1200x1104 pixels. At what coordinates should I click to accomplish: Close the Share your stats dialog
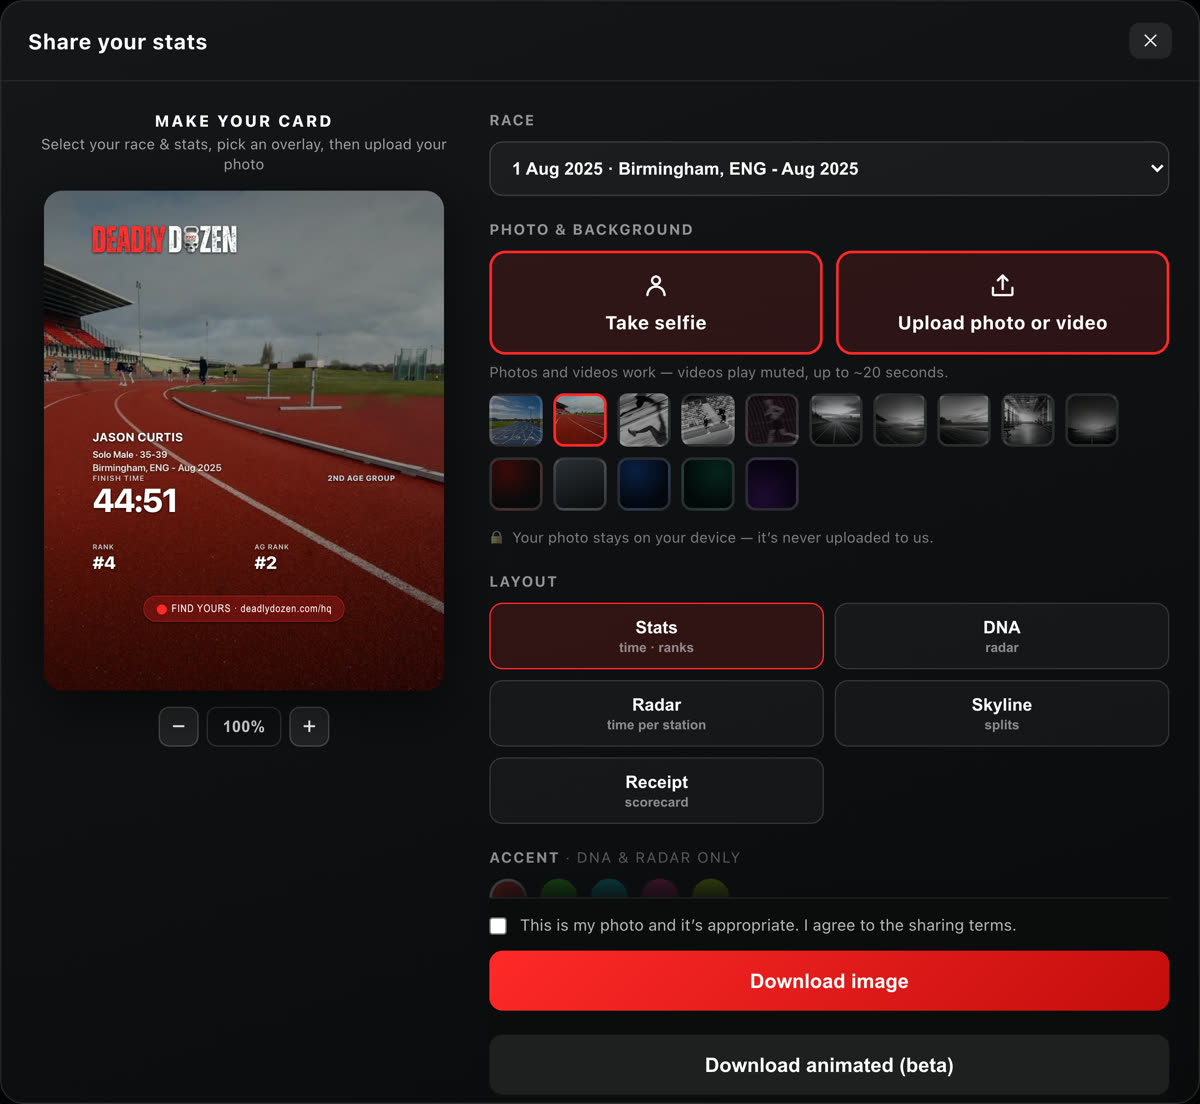[1150, 41]
